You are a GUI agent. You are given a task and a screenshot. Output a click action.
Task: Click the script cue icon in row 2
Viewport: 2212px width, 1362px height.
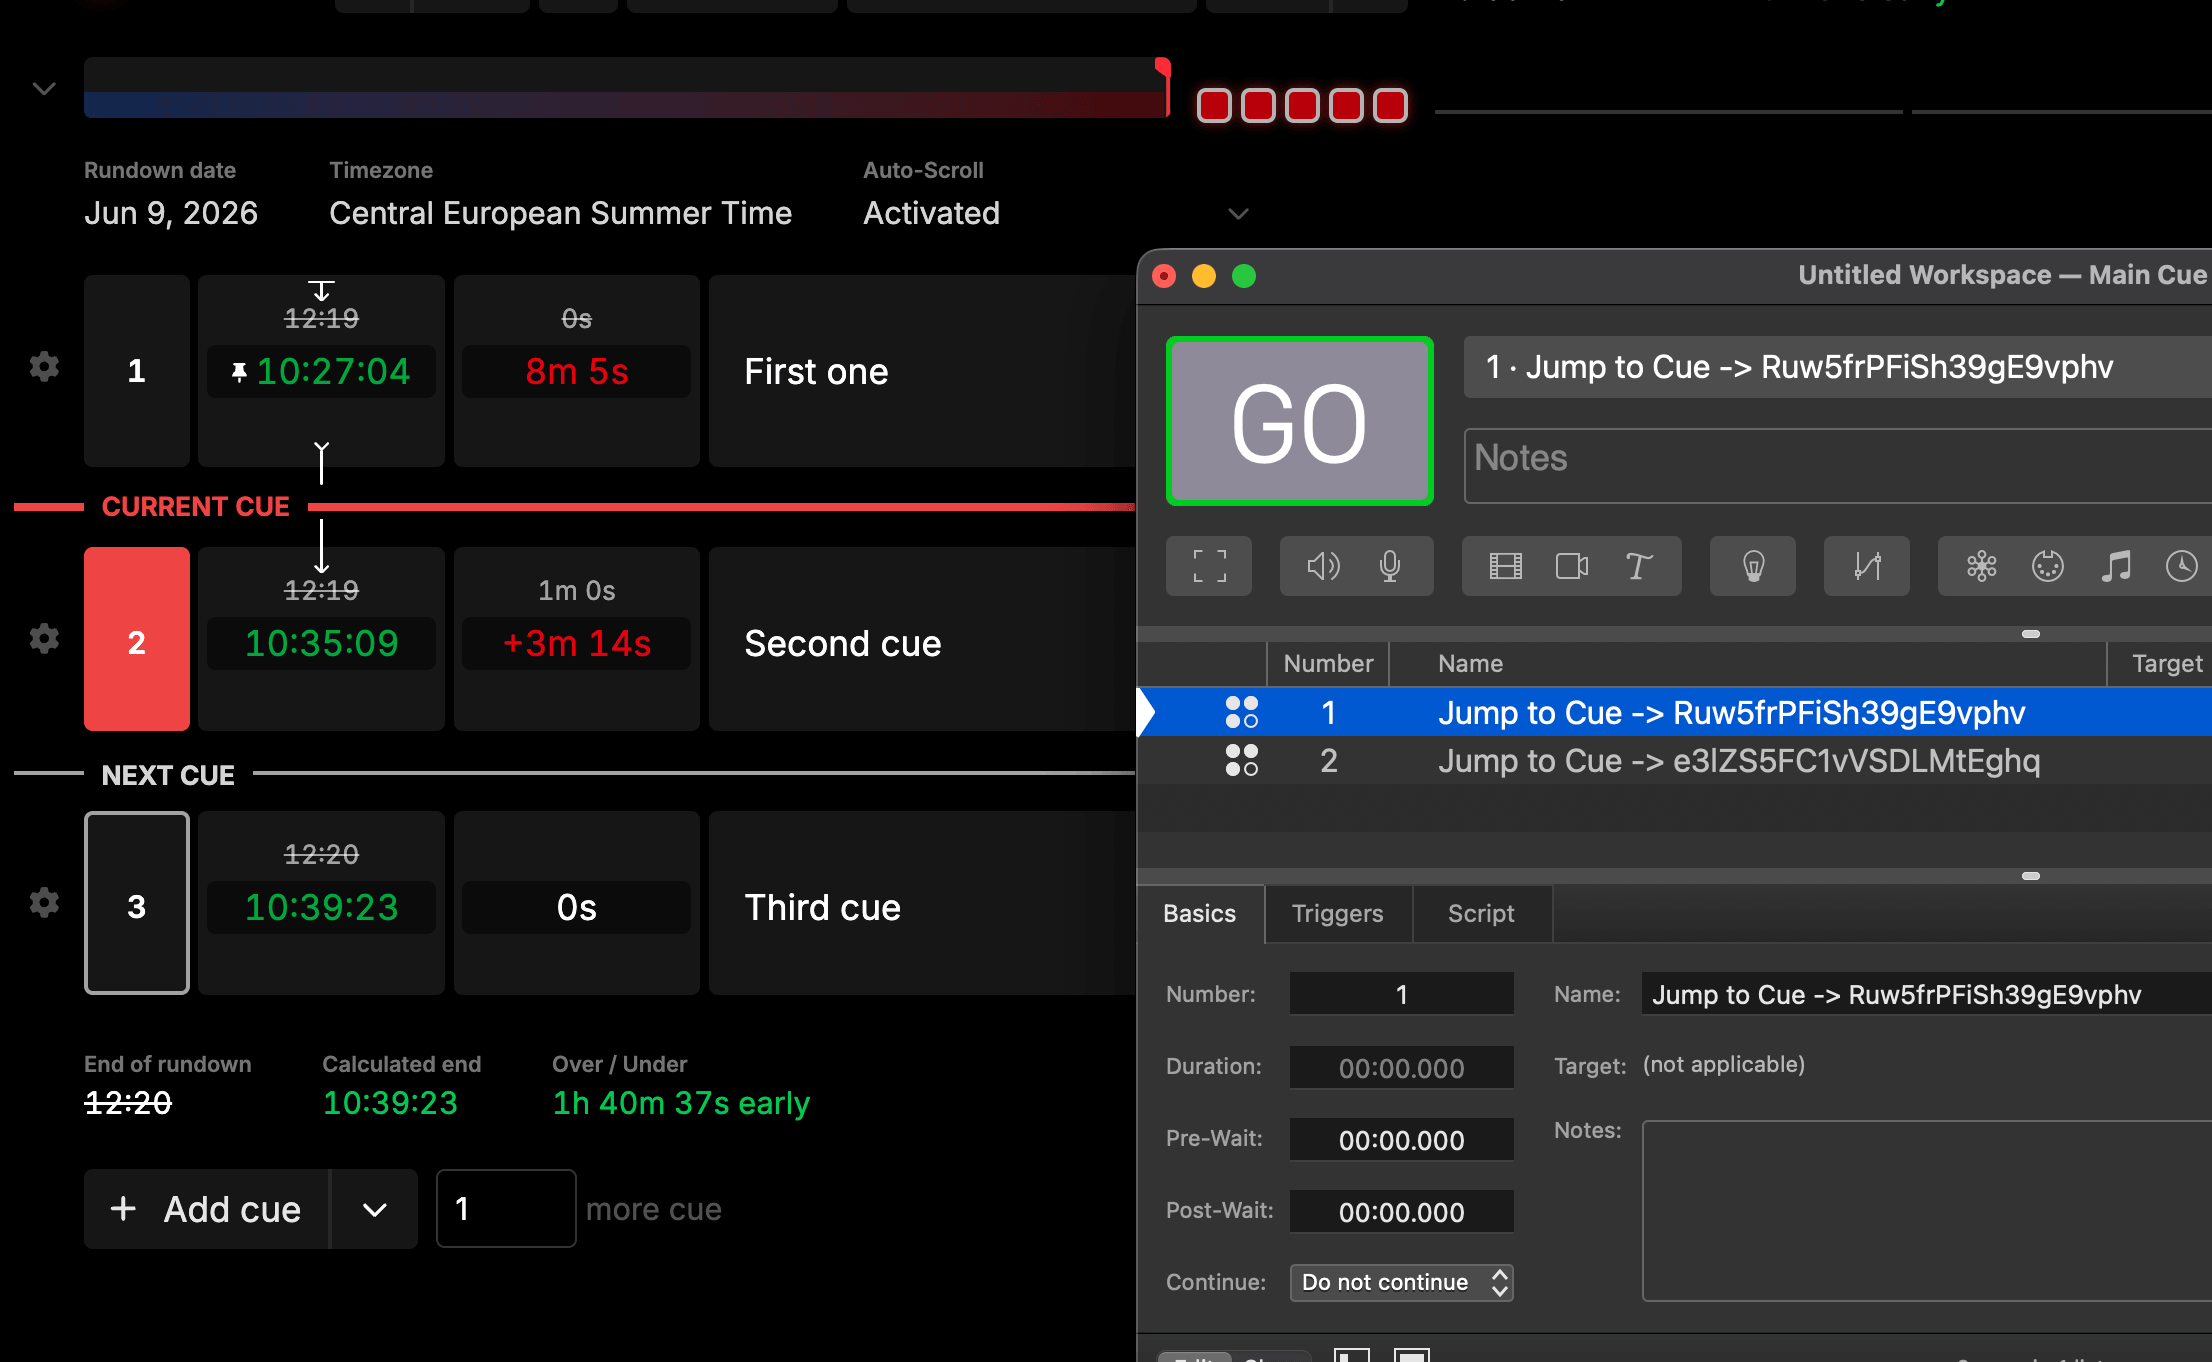1242,760
